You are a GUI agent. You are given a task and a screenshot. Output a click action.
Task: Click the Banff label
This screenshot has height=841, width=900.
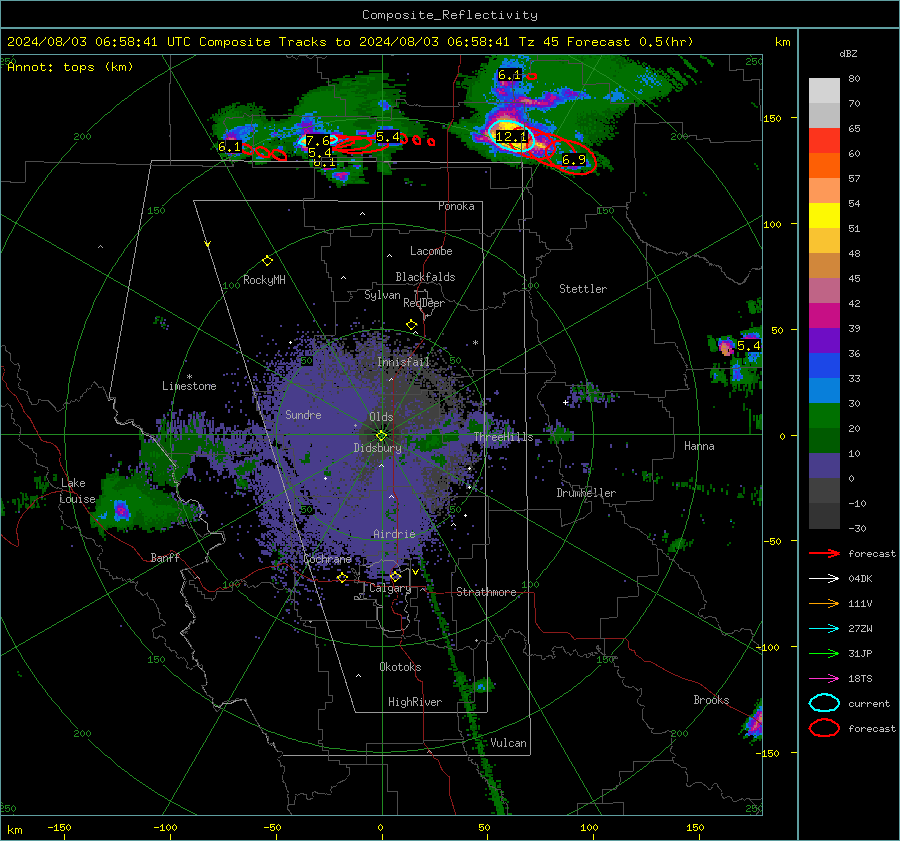click(x=165, y=557)
